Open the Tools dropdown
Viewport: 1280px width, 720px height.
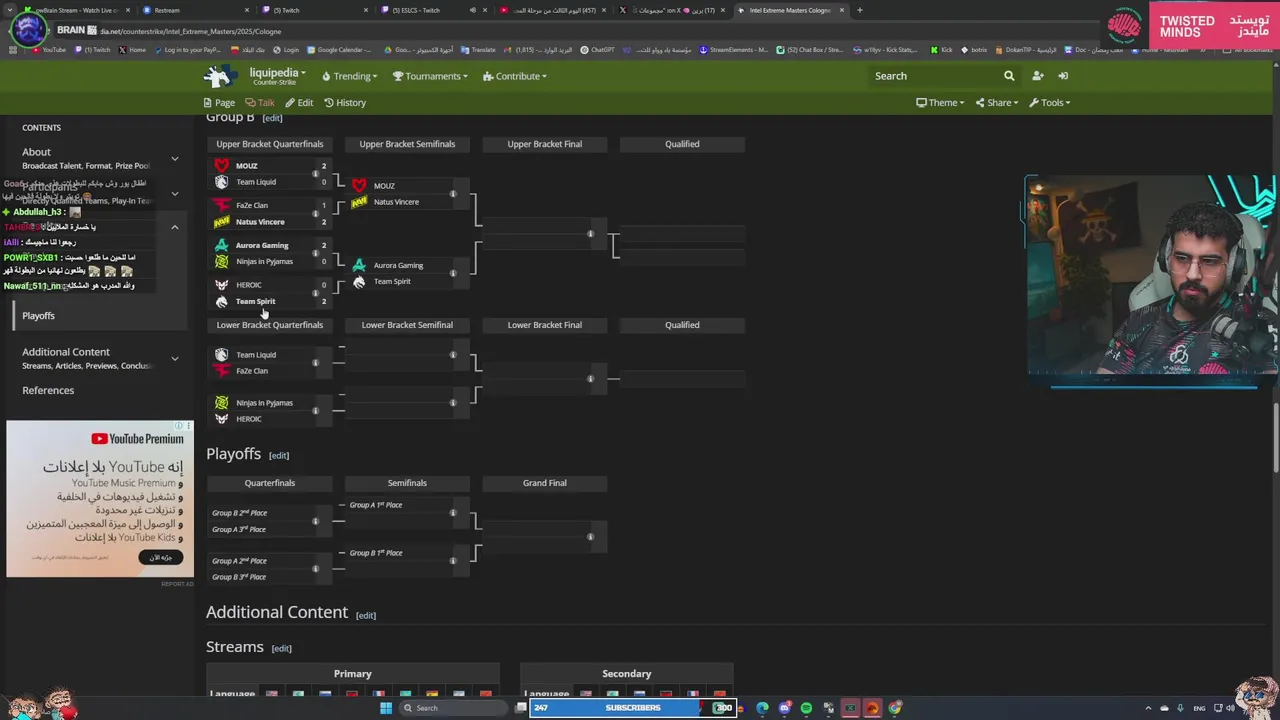pos(1048,102)
